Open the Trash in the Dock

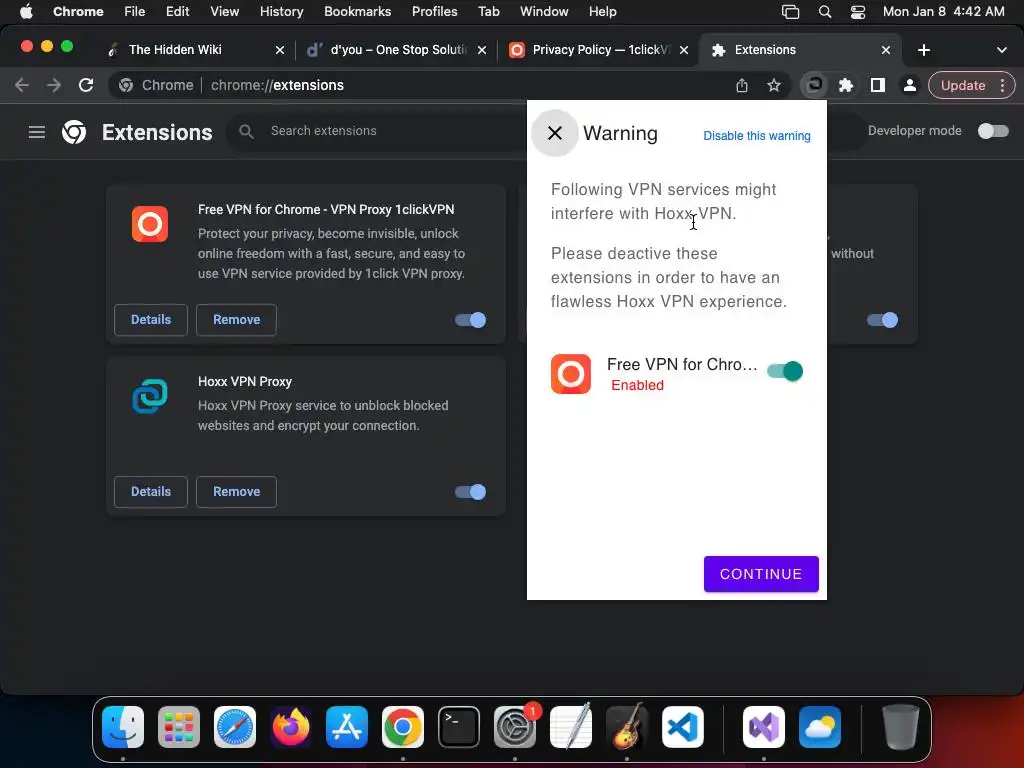[901, 727]
